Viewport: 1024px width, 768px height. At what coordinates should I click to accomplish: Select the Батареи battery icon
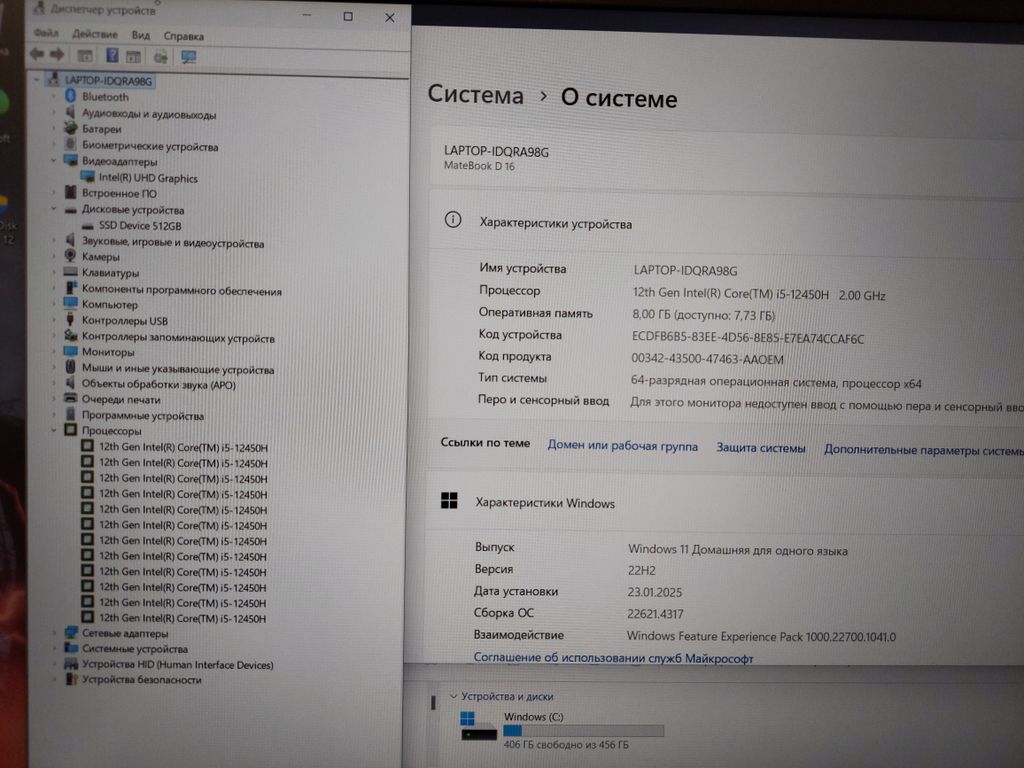pyautogui.click(x=71, y=128)
